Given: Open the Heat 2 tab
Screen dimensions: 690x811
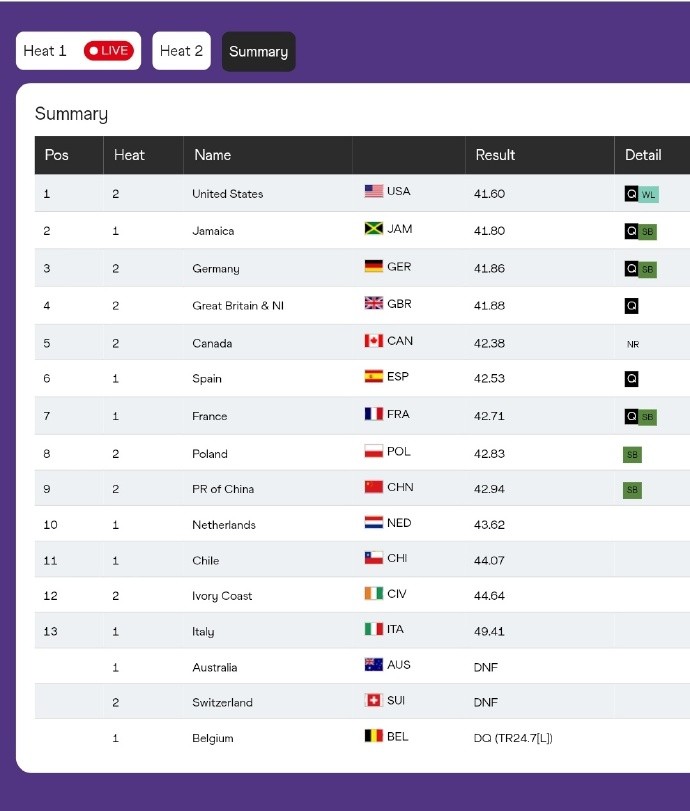Looking at the screenshot, I should click(181, 51).
